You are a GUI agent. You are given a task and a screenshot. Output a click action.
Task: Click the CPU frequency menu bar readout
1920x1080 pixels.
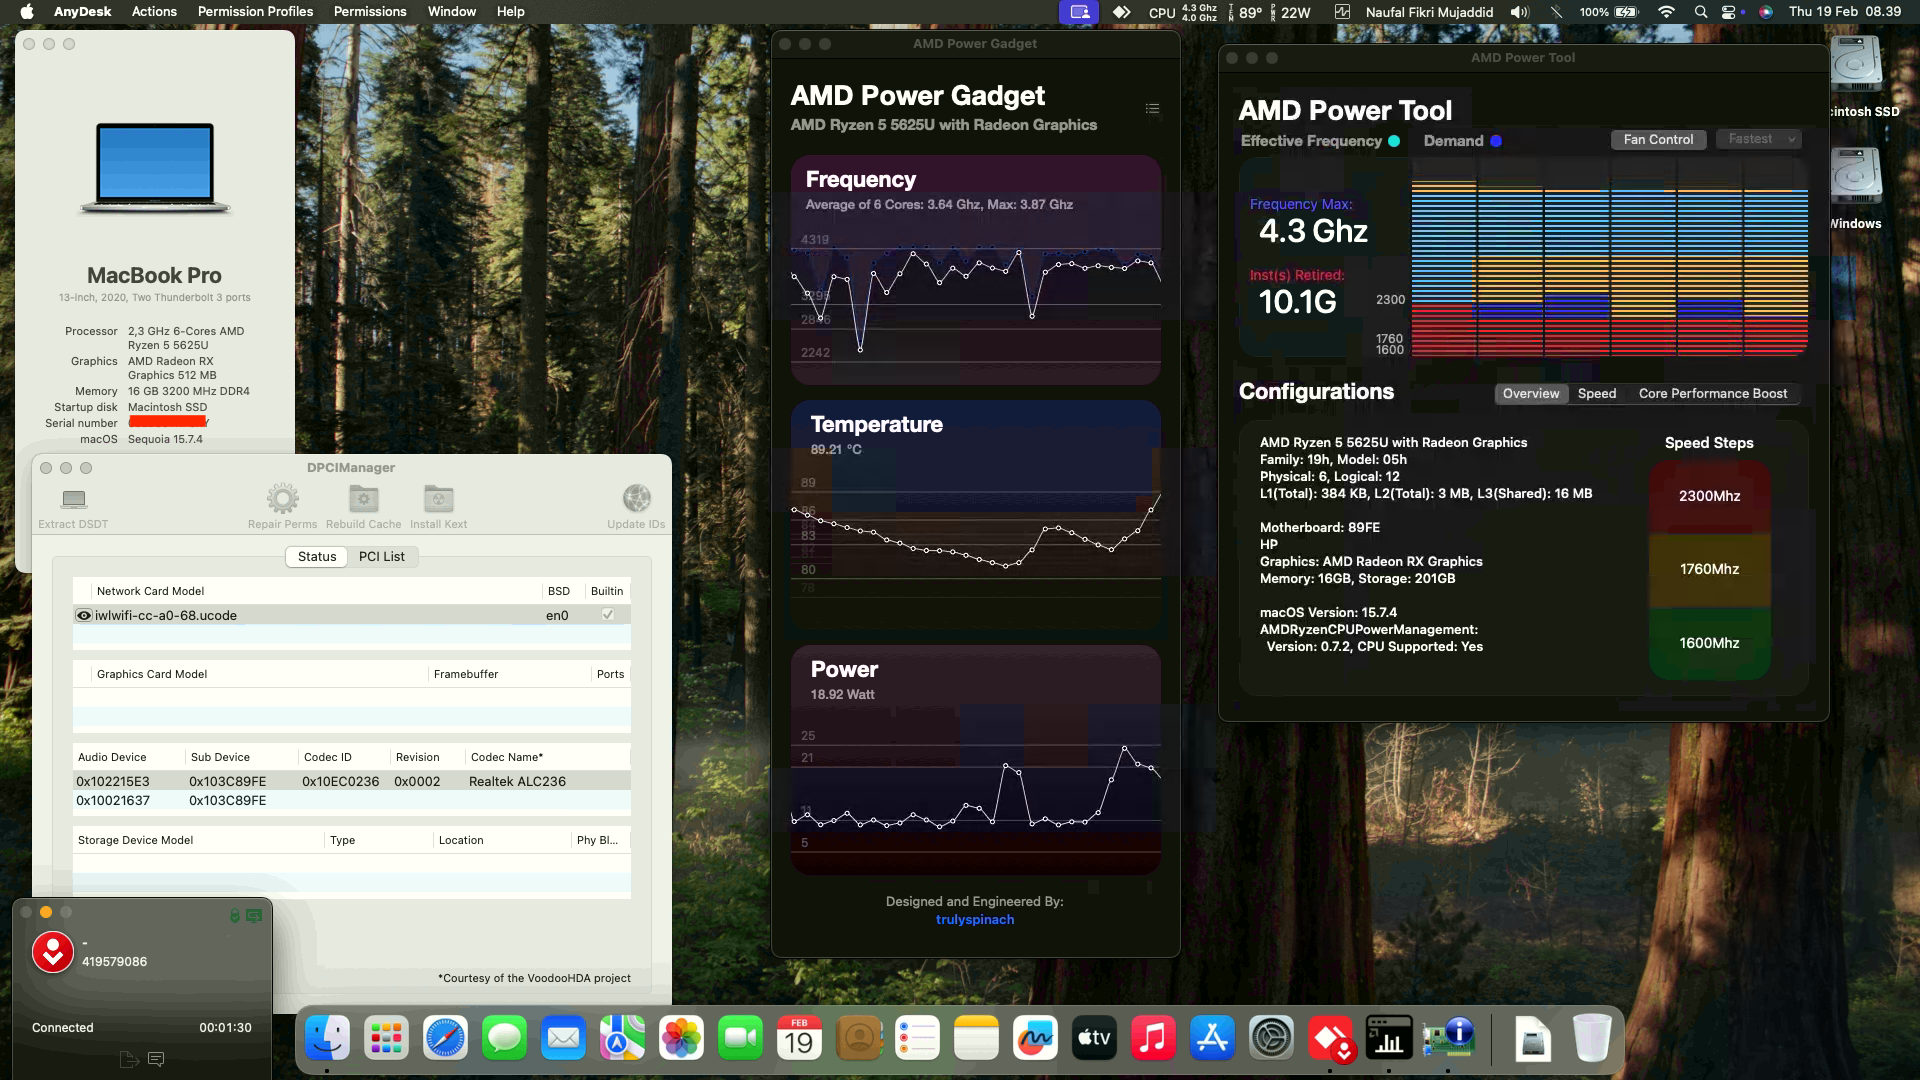tap(1183, 12)
